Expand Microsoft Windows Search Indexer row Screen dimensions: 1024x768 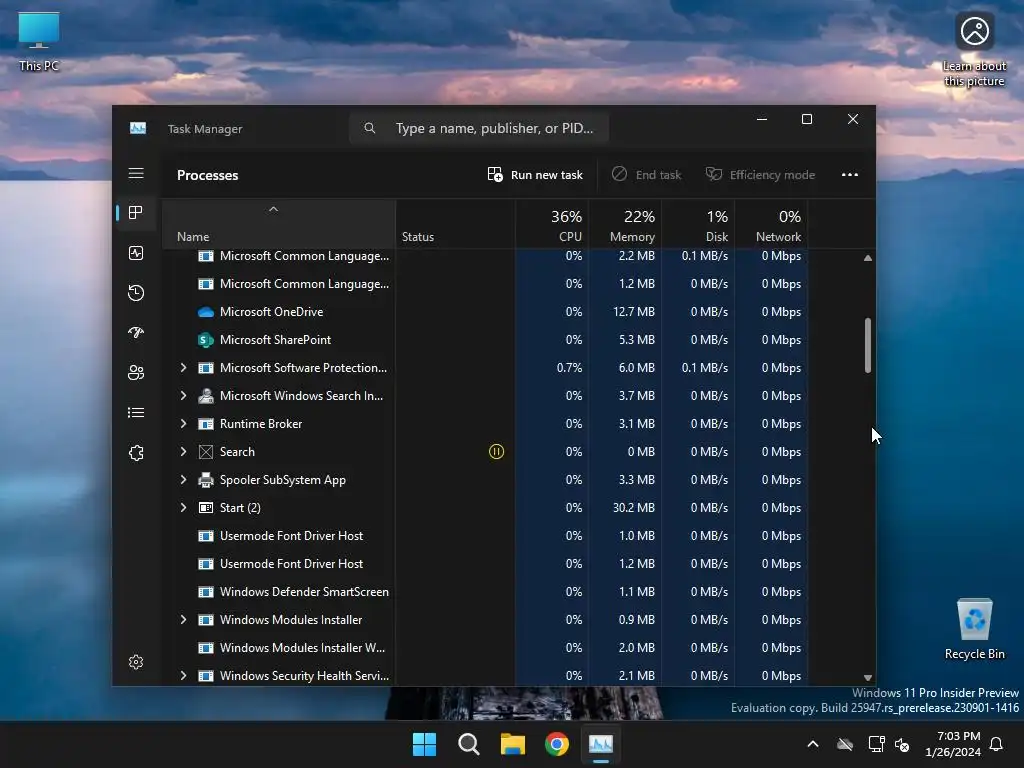click(x=184, y=396)
